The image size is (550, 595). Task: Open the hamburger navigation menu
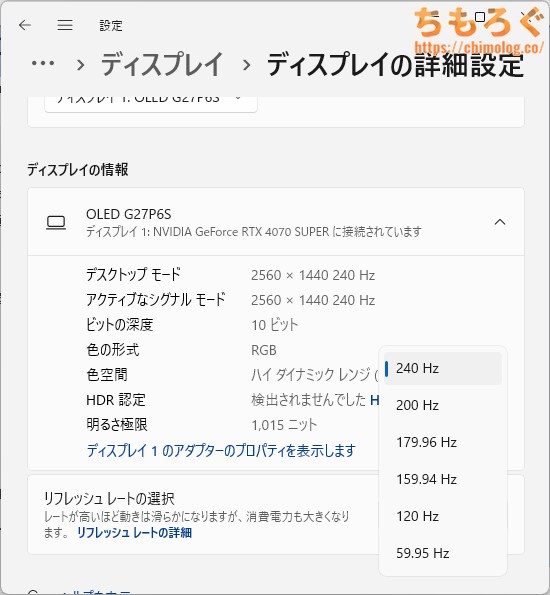coord(65,25)
